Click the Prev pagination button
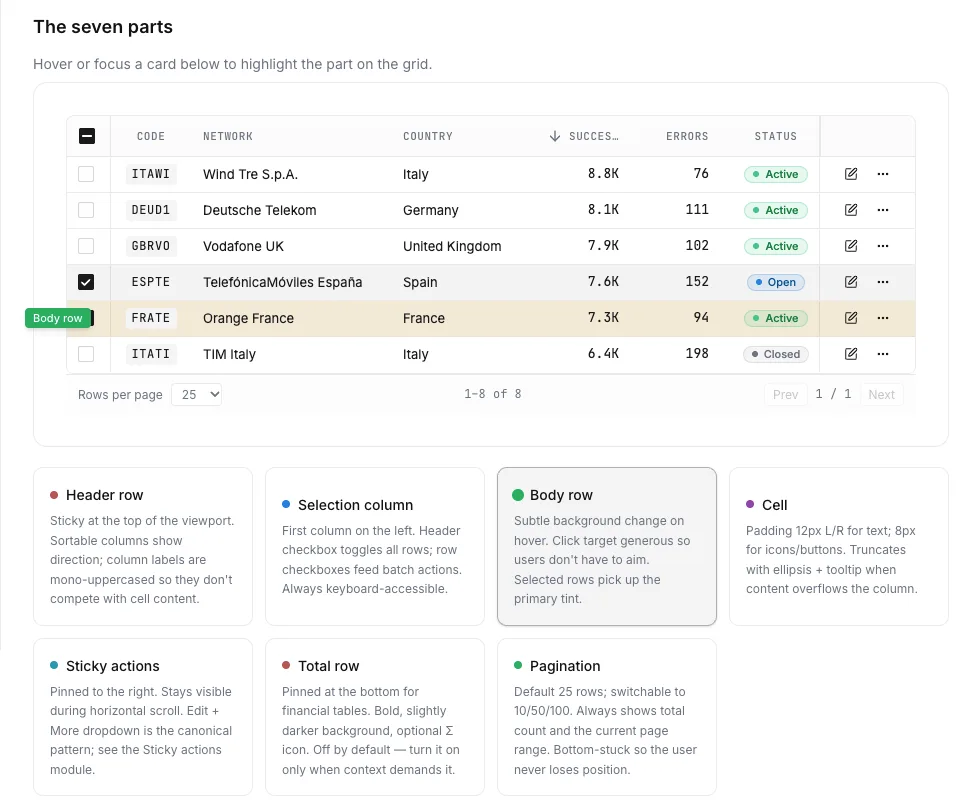The width and height of the screenshot is (970, 800). tap(786, 394)
